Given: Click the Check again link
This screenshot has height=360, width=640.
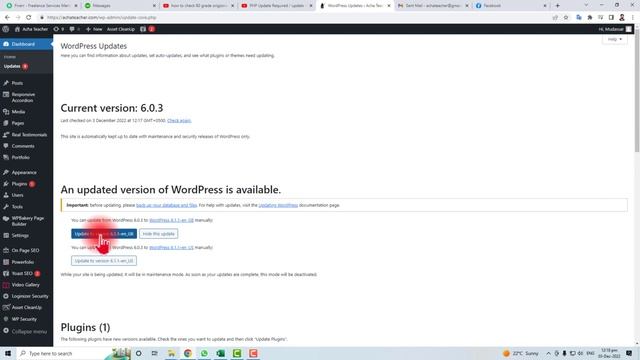Looking at the screenshot, I should [179, 120].
